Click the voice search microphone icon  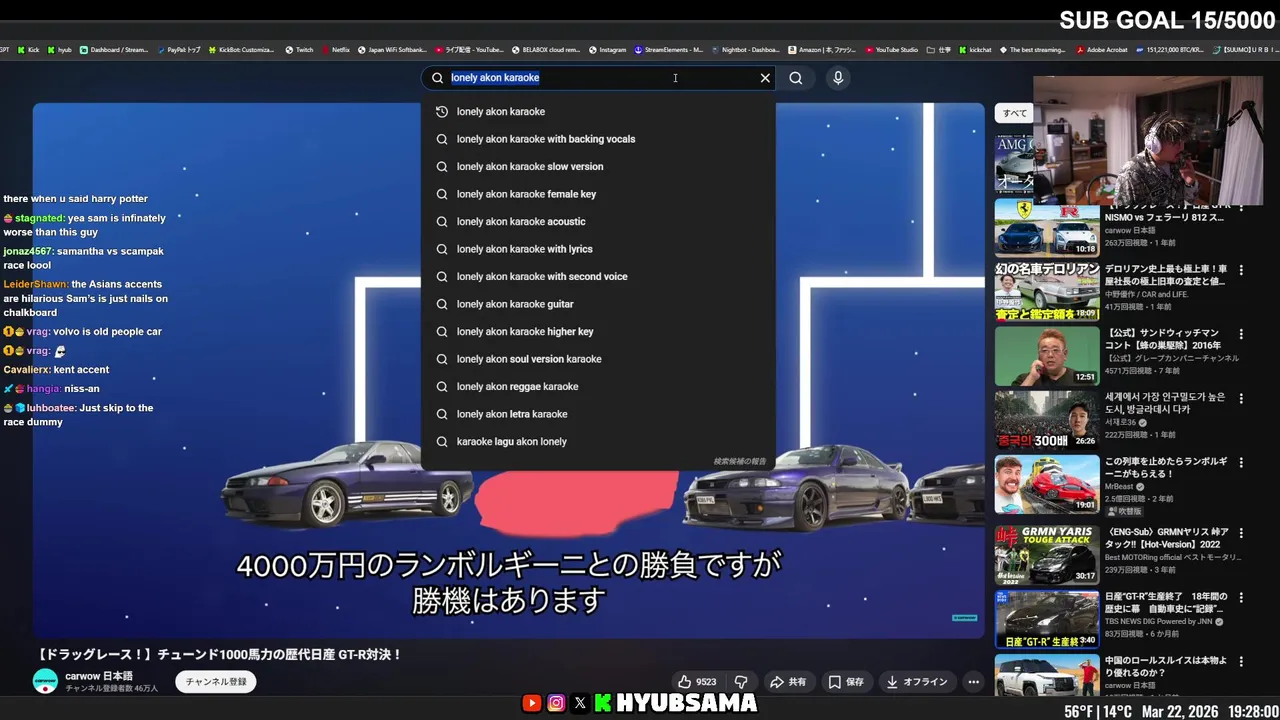[x=838, y=78]
